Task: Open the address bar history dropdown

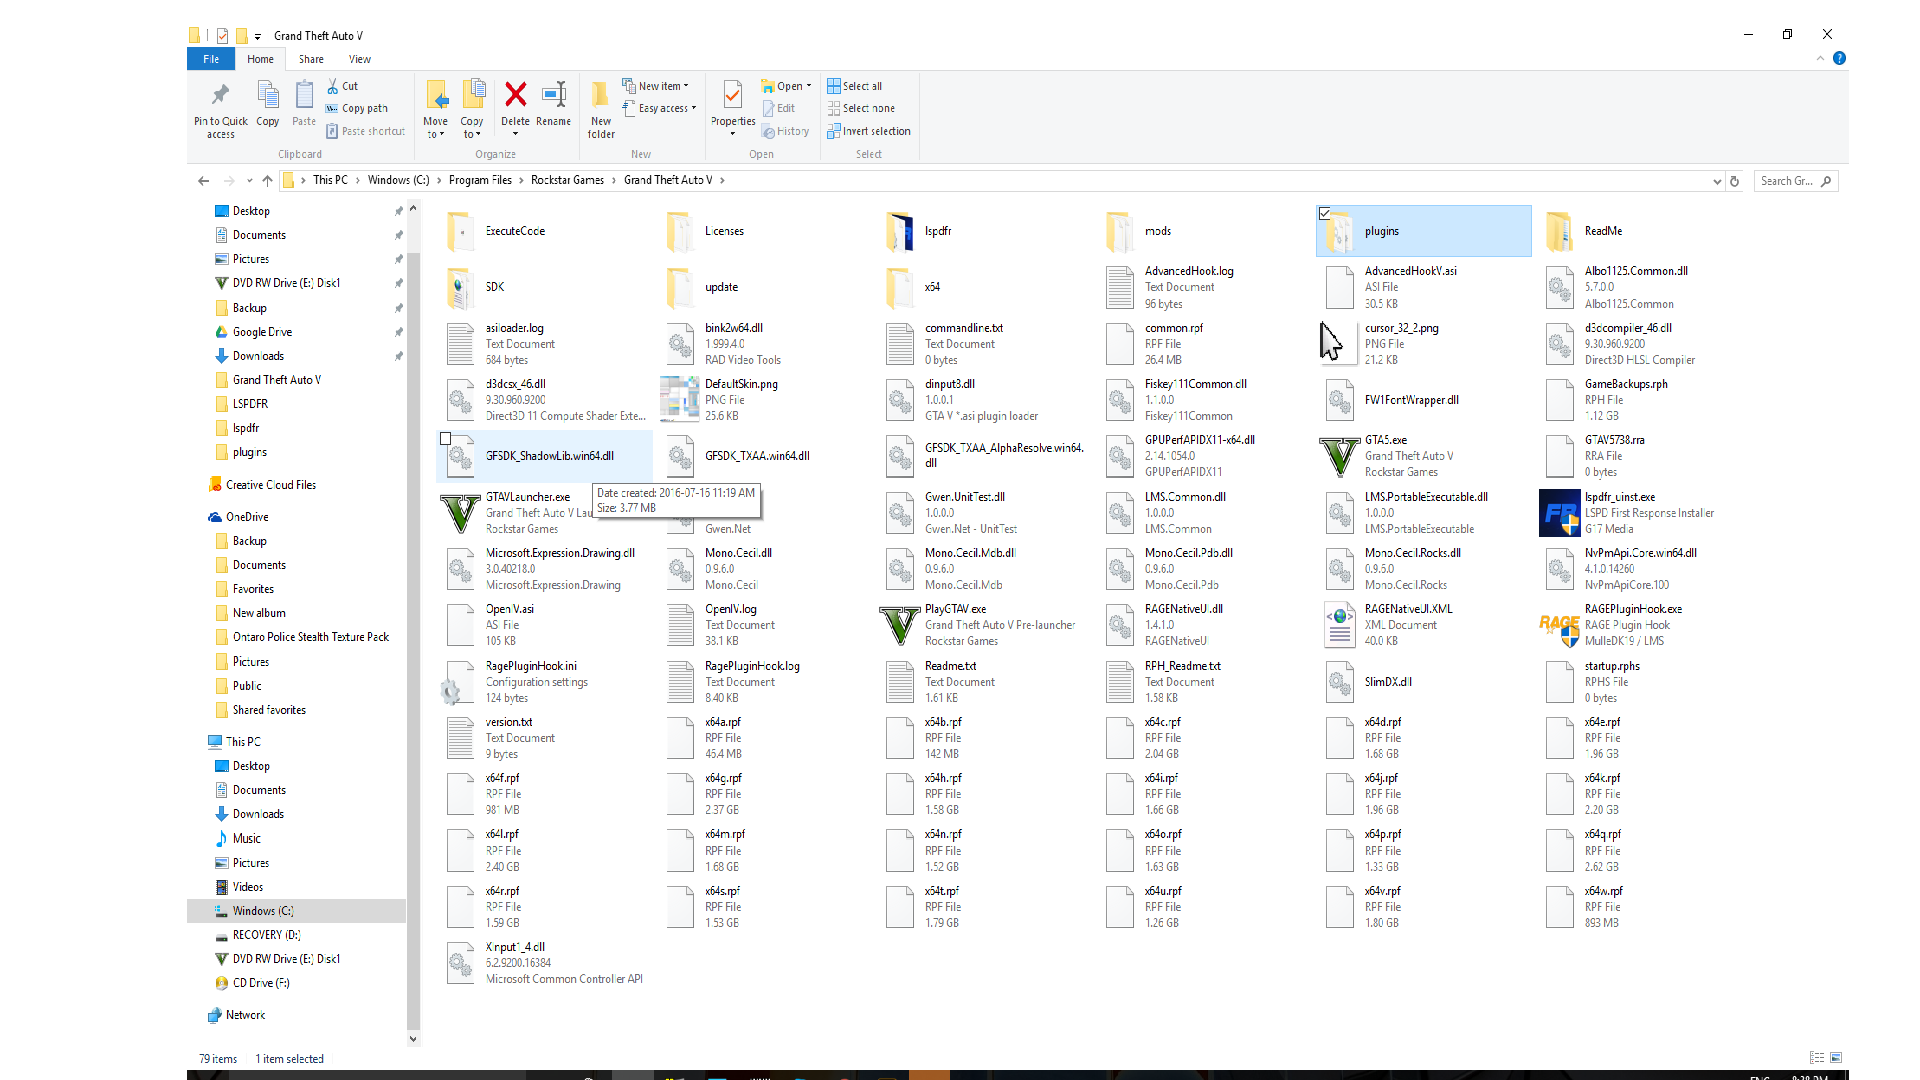Action: [1717, 181]
